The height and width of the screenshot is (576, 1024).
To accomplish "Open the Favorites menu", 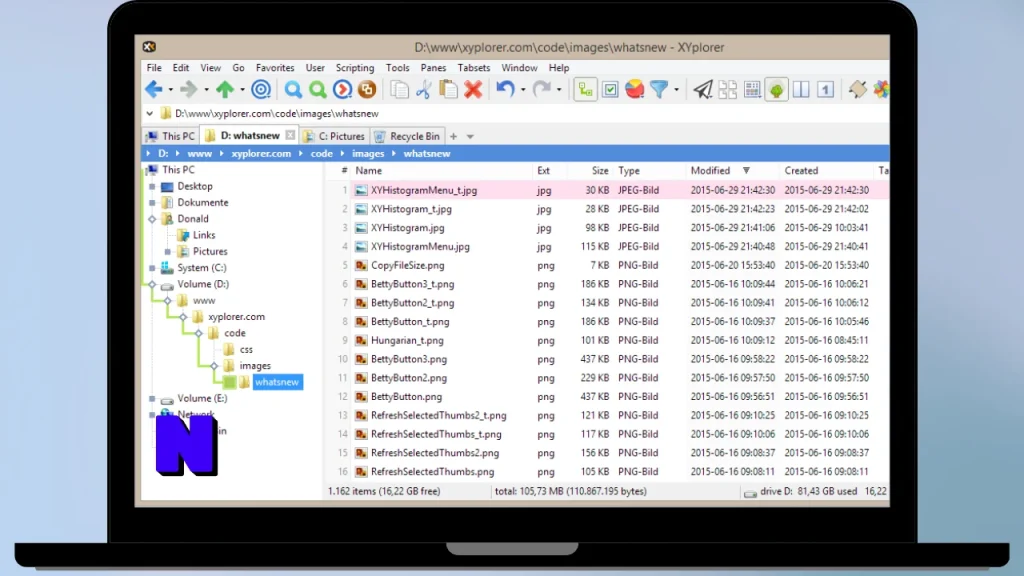I will (275, 68).
